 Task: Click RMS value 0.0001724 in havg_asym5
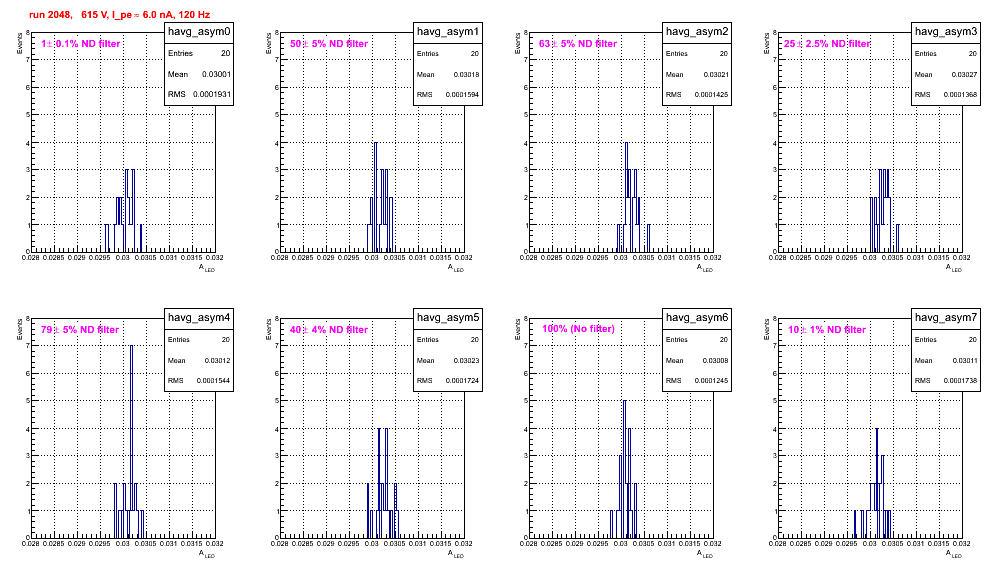[x=462, y=380]
